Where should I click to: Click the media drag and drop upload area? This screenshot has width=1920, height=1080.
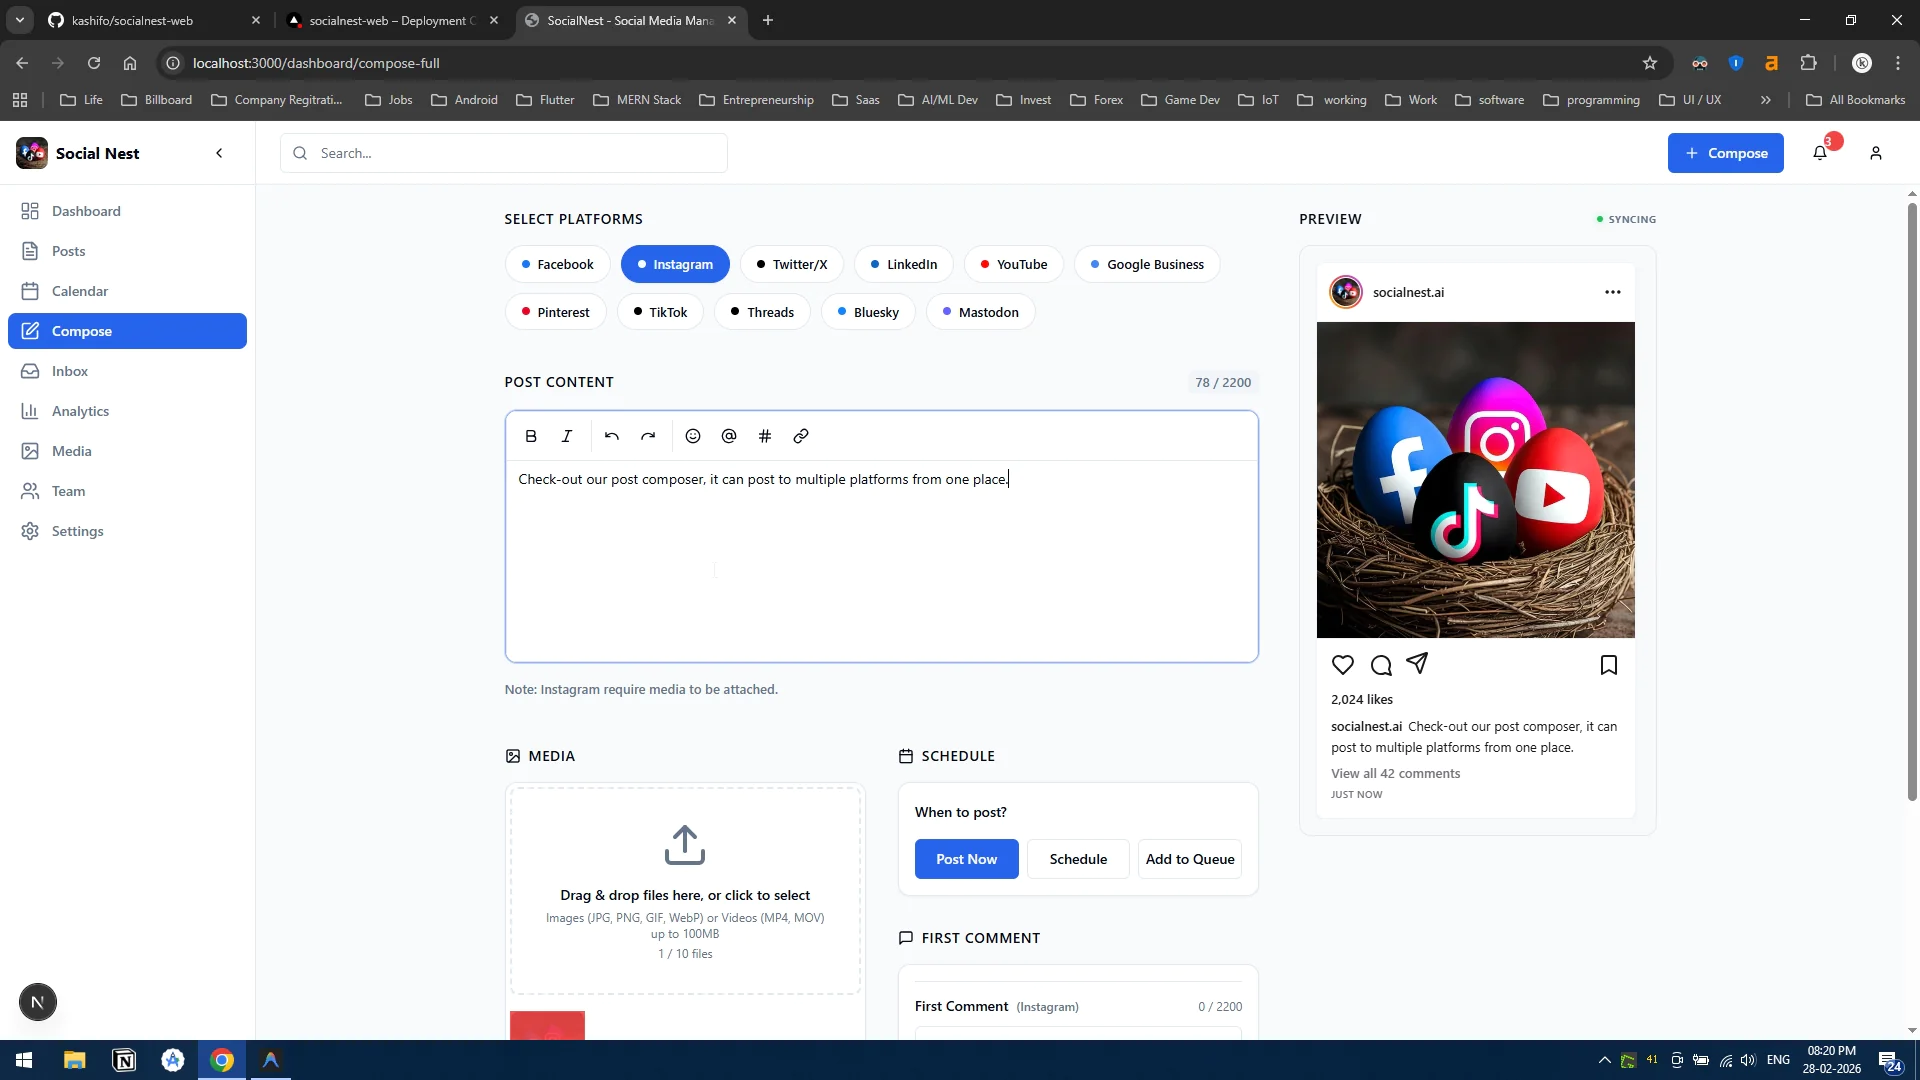click(x=684, y=890)
